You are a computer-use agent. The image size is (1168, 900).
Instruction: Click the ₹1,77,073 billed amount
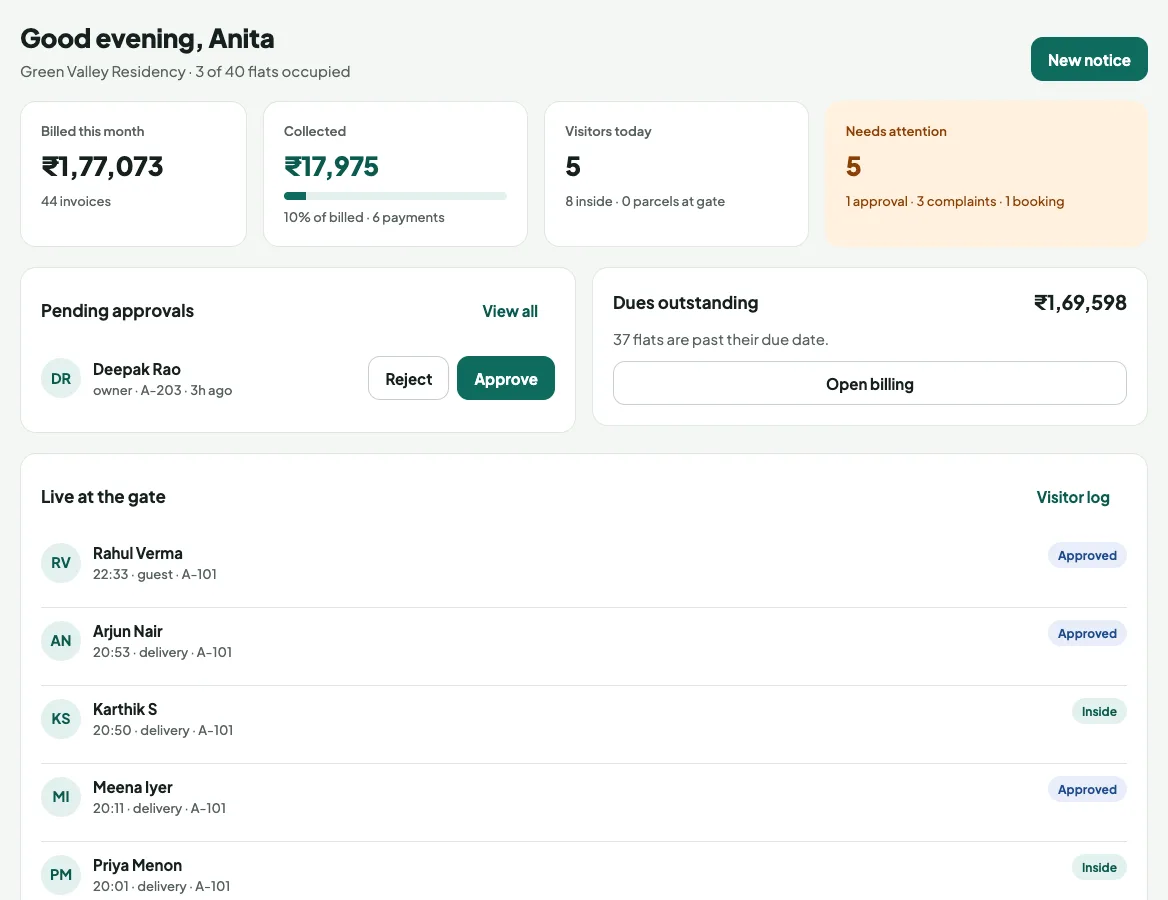(102, 166)
